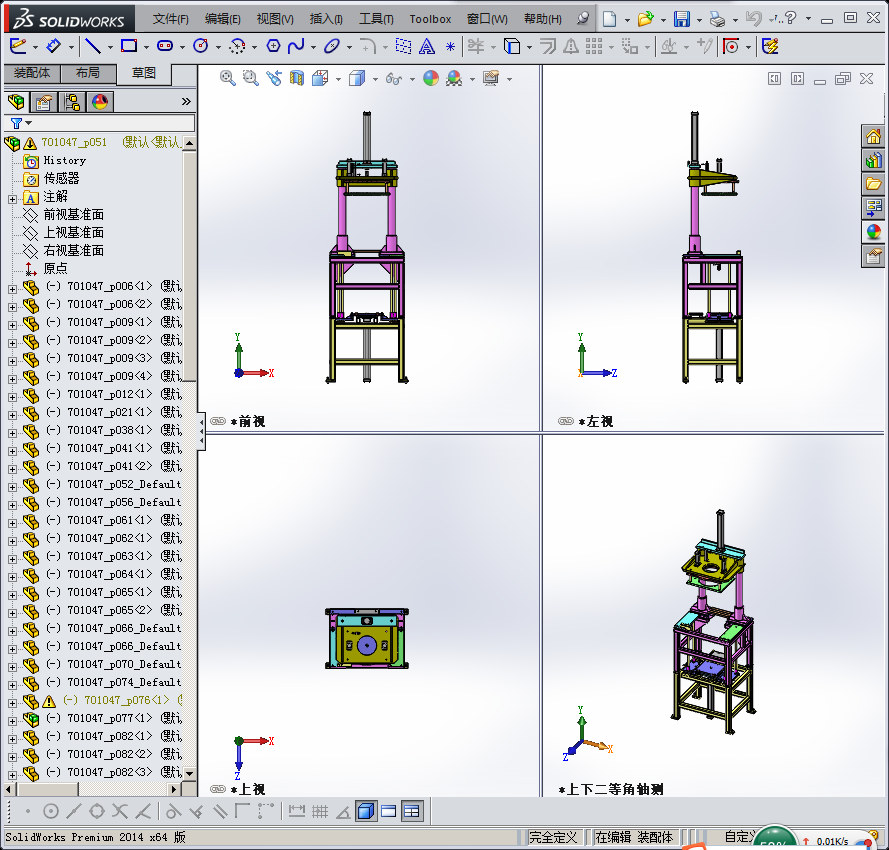
Task: Open the ConfigurationManager panel tab
Action: (72, 102)
